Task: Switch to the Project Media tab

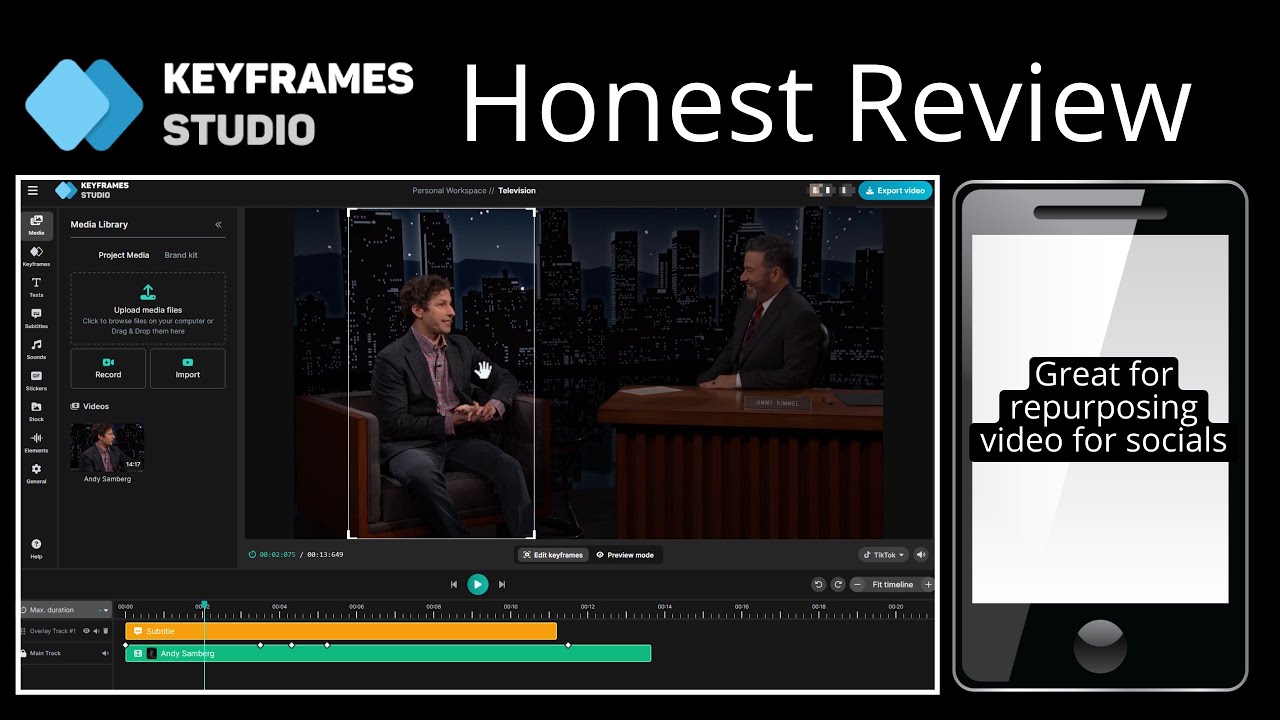Action: 123,255
